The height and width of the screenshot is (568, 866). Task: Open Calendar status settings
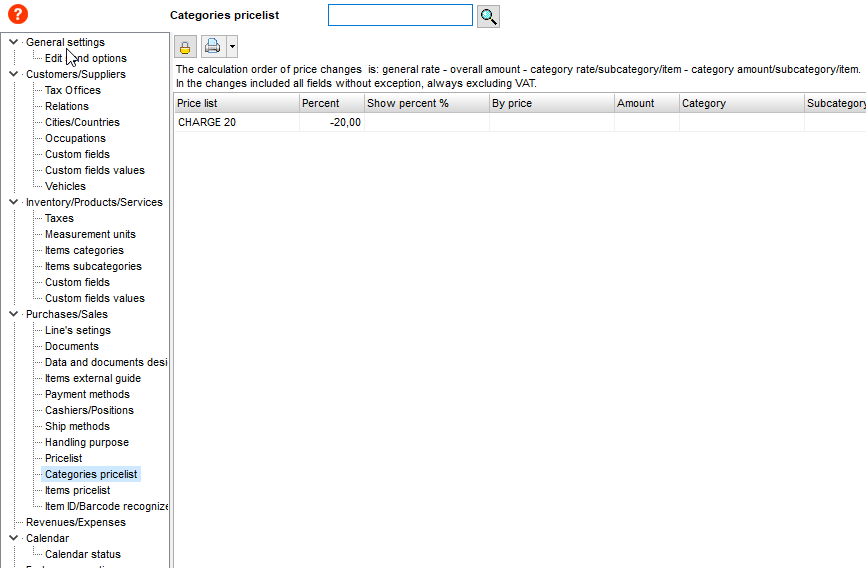tap(83, 554)
